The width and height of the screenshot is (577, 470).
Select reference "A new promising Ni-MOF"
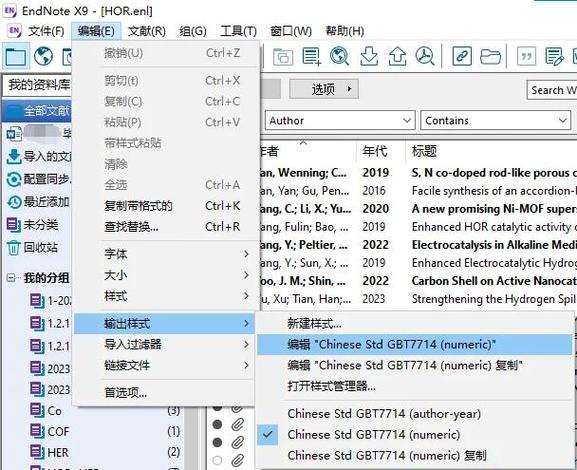pyautogui.click(x=493, y=209)
